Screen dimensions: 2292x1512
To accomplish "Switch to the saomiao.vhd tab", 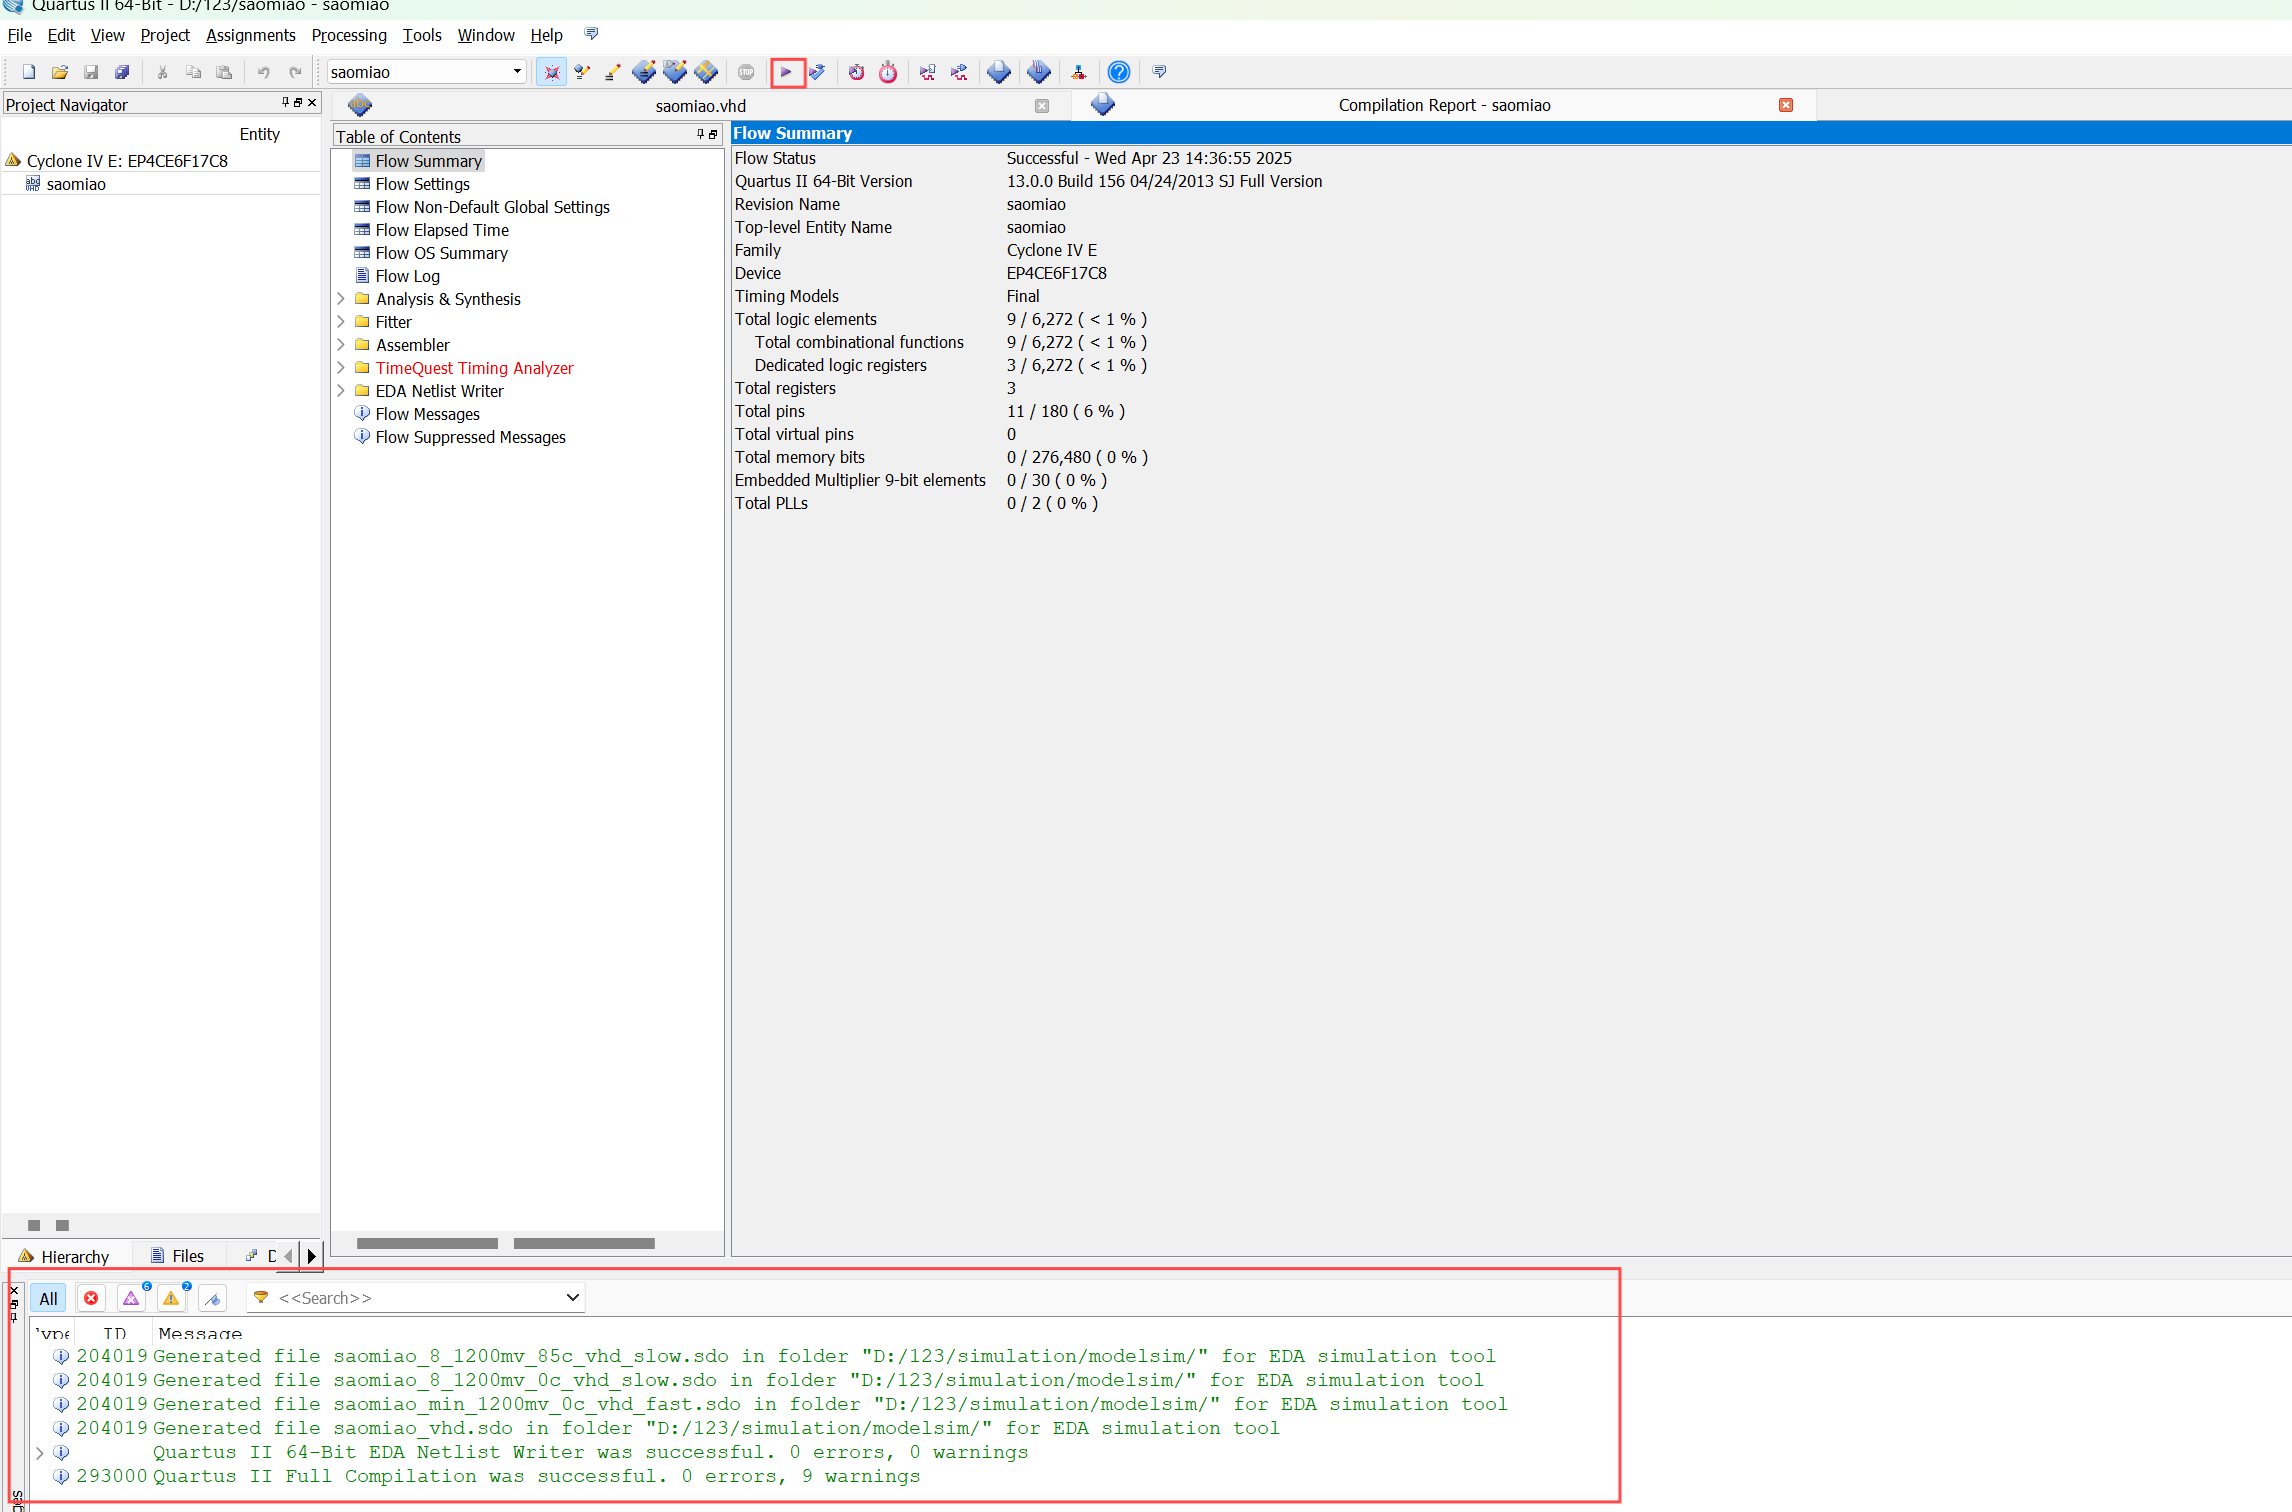I will (x=700, y=106).
